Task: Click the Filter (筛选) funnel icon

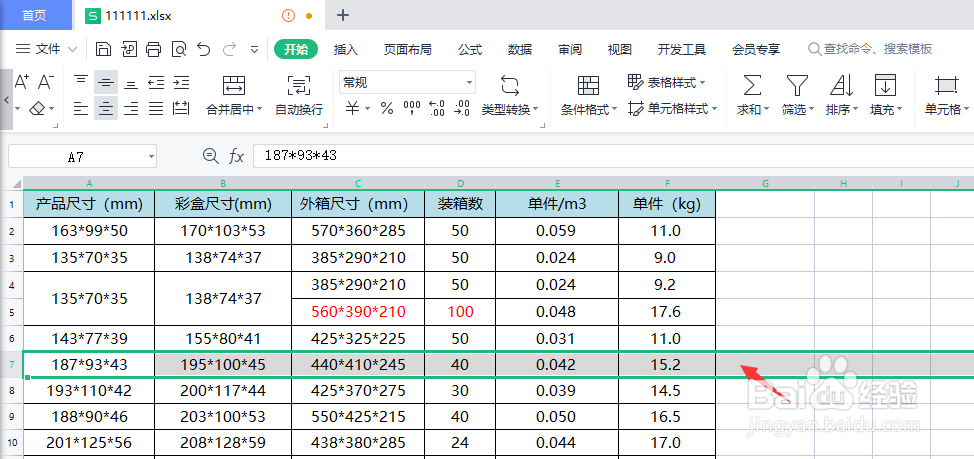Action: (x=797, y=84)
